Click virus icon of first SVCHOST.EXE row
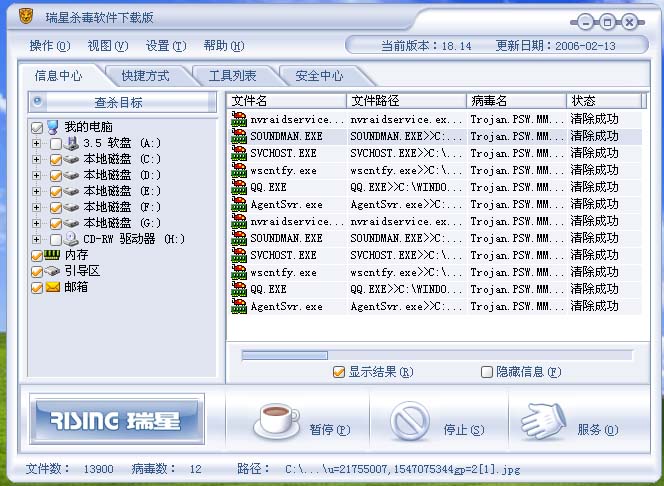This screenshot has height=486, width=664. click(x=239, y=153)
